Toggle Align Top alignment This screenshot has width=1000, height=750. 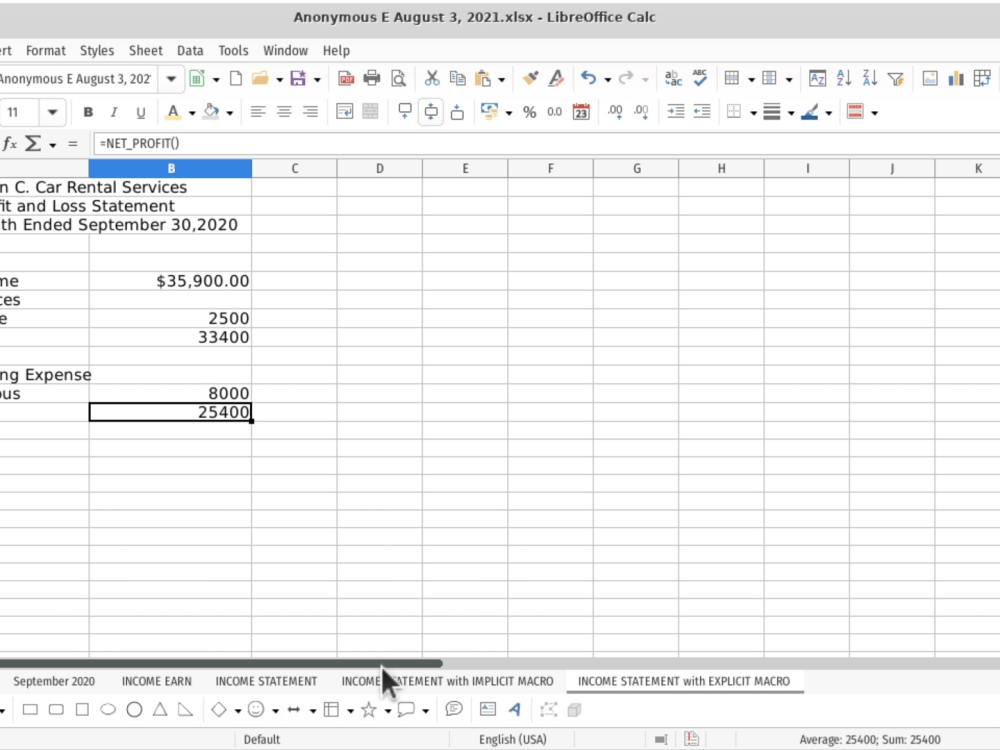pos(404,112)
